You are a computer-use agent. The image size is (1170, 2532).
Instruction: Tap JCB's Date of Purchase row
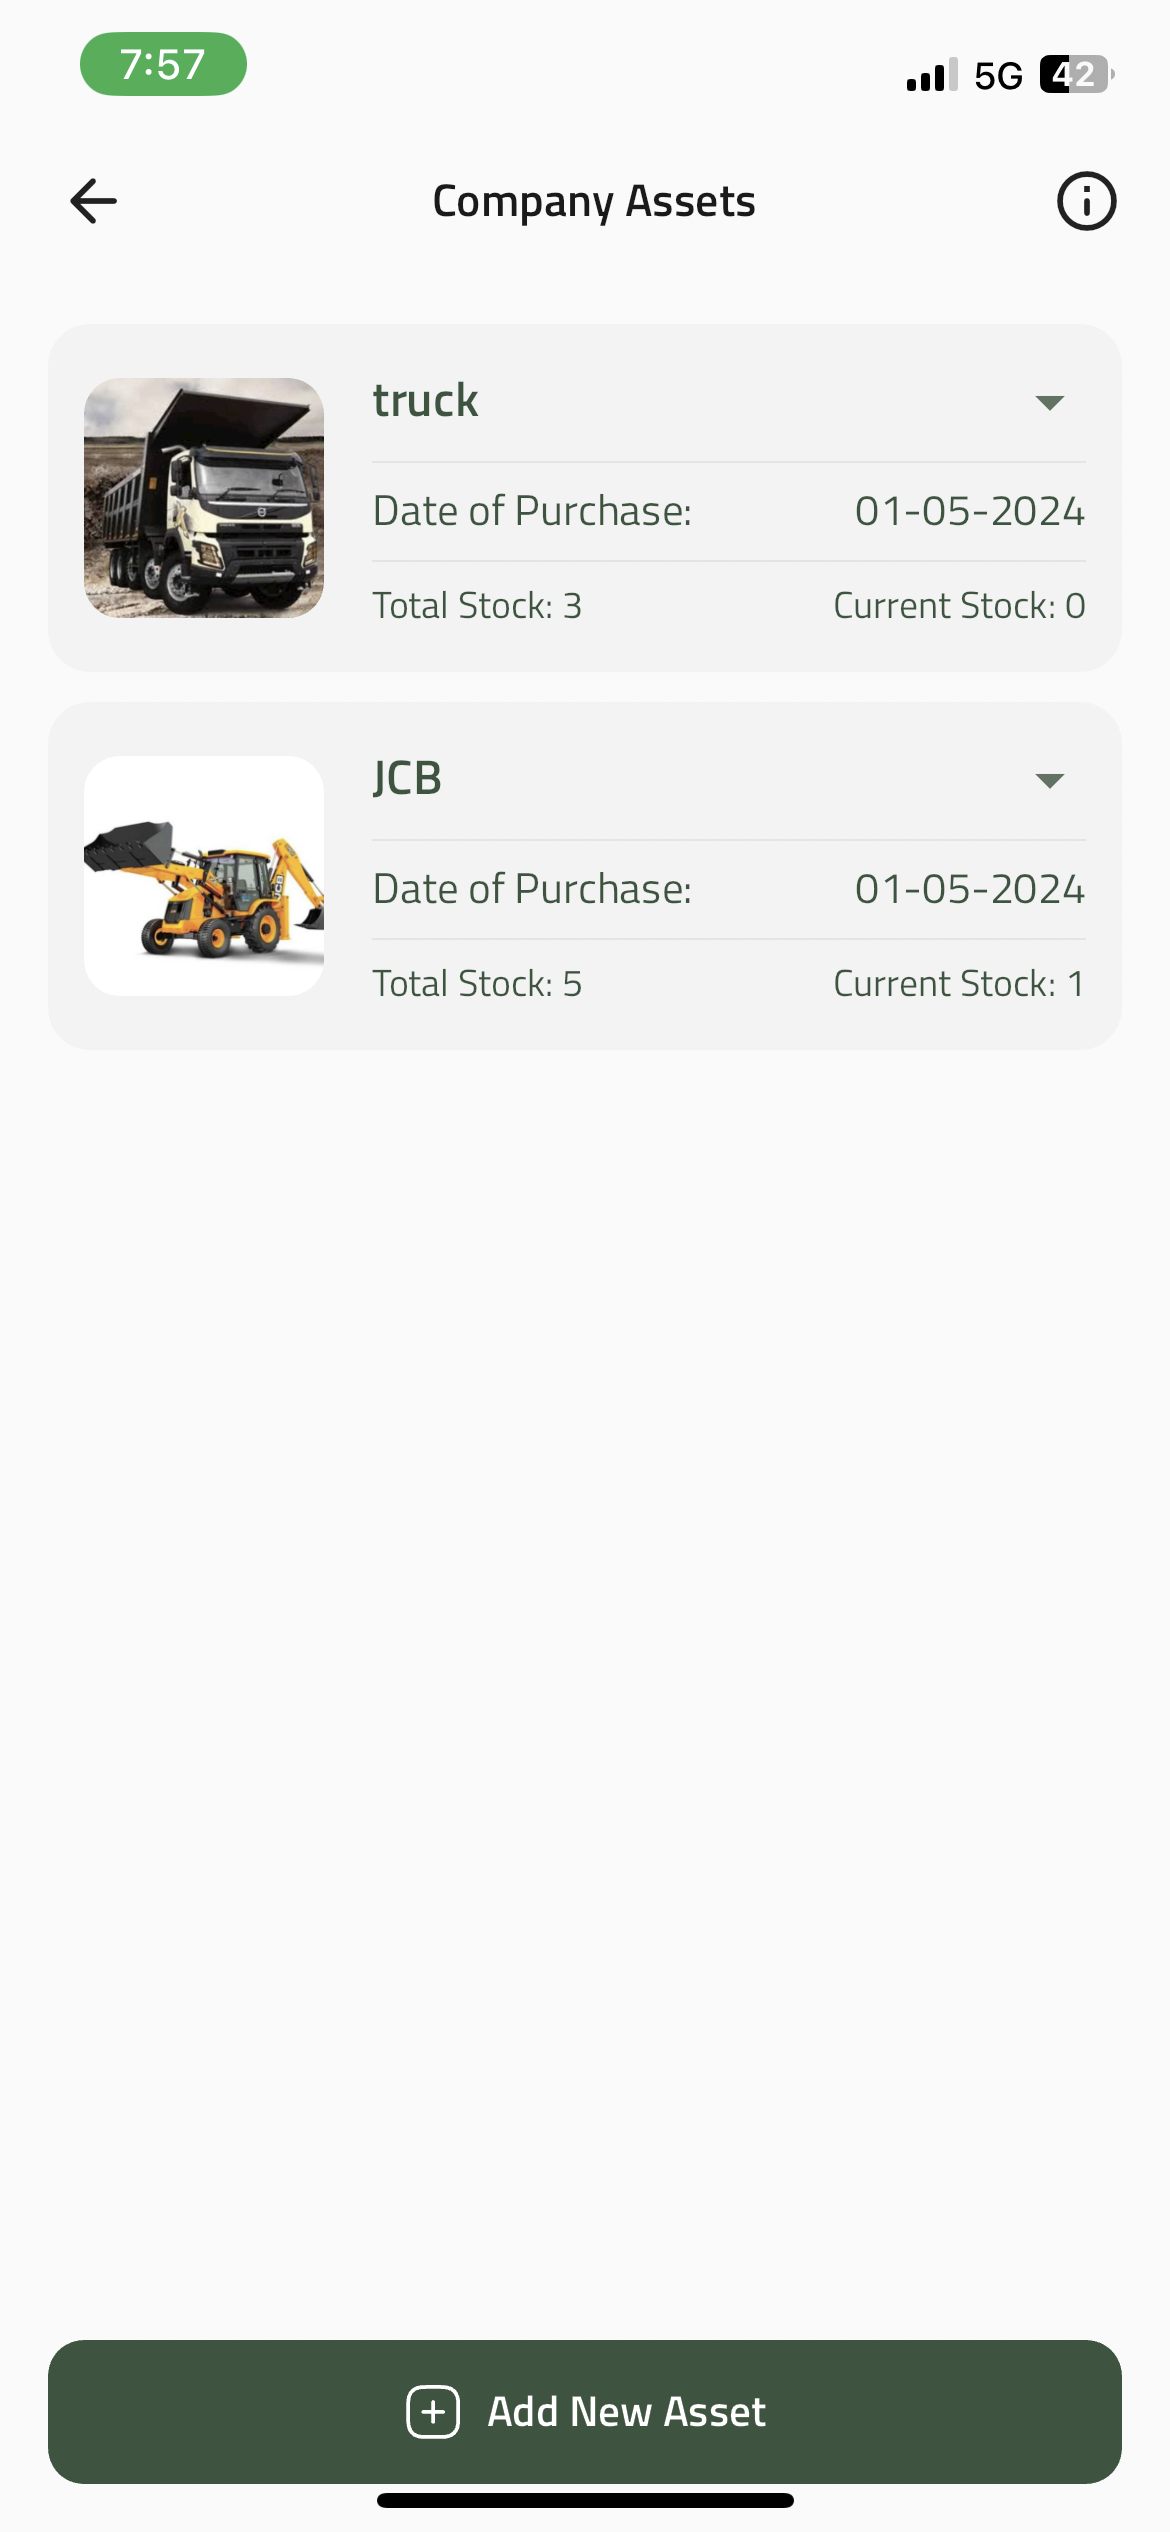coord(728,889)
